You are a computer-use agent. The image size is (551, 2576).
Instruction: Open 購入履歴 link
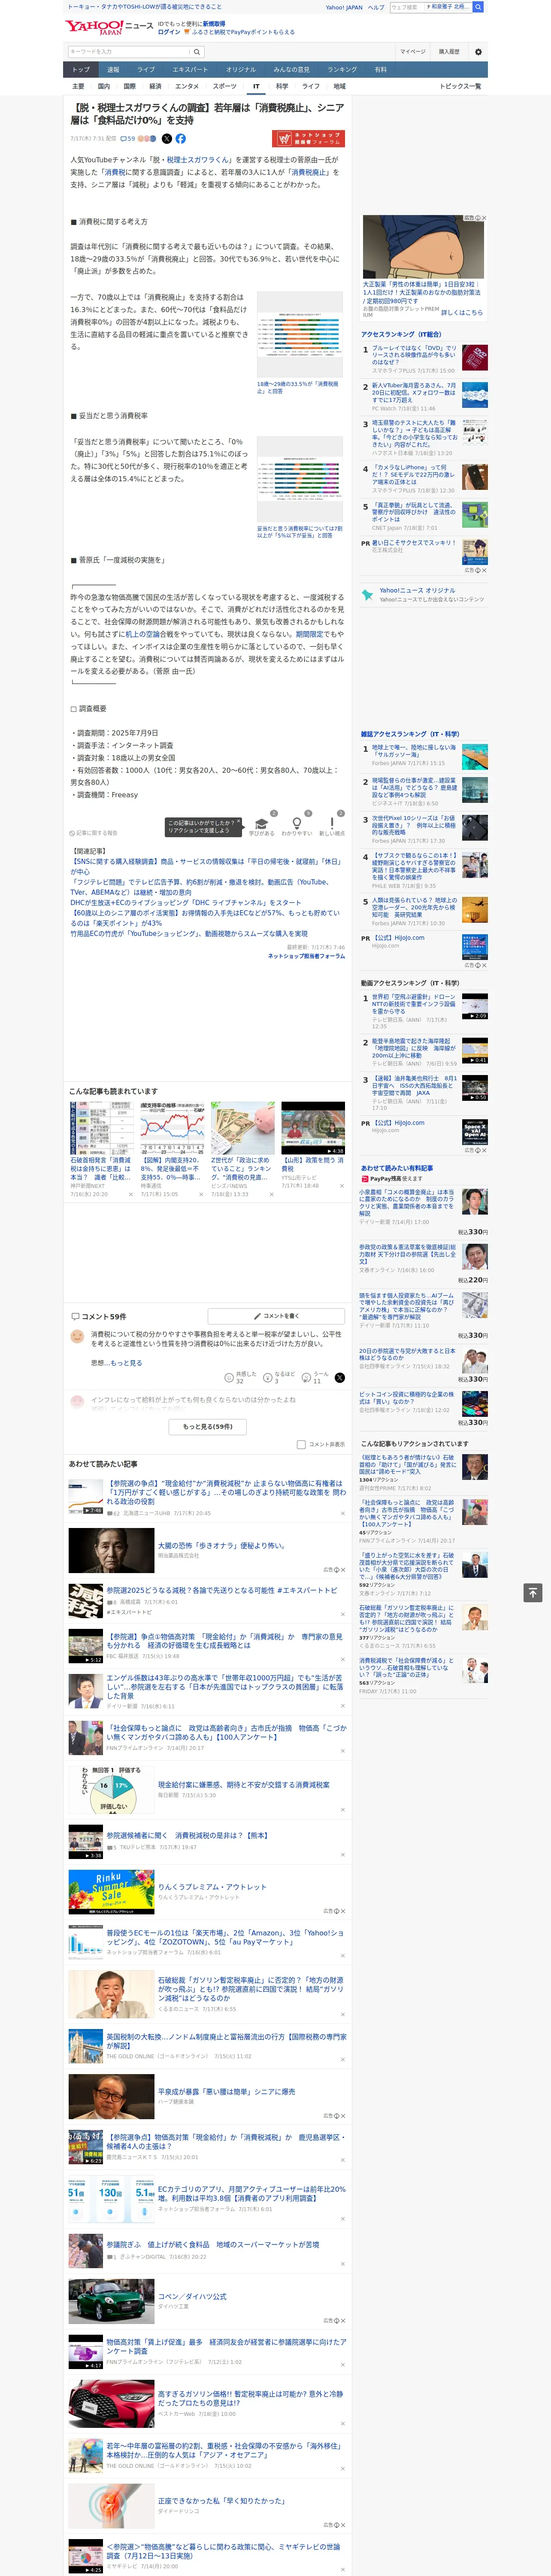coord(449,52)
